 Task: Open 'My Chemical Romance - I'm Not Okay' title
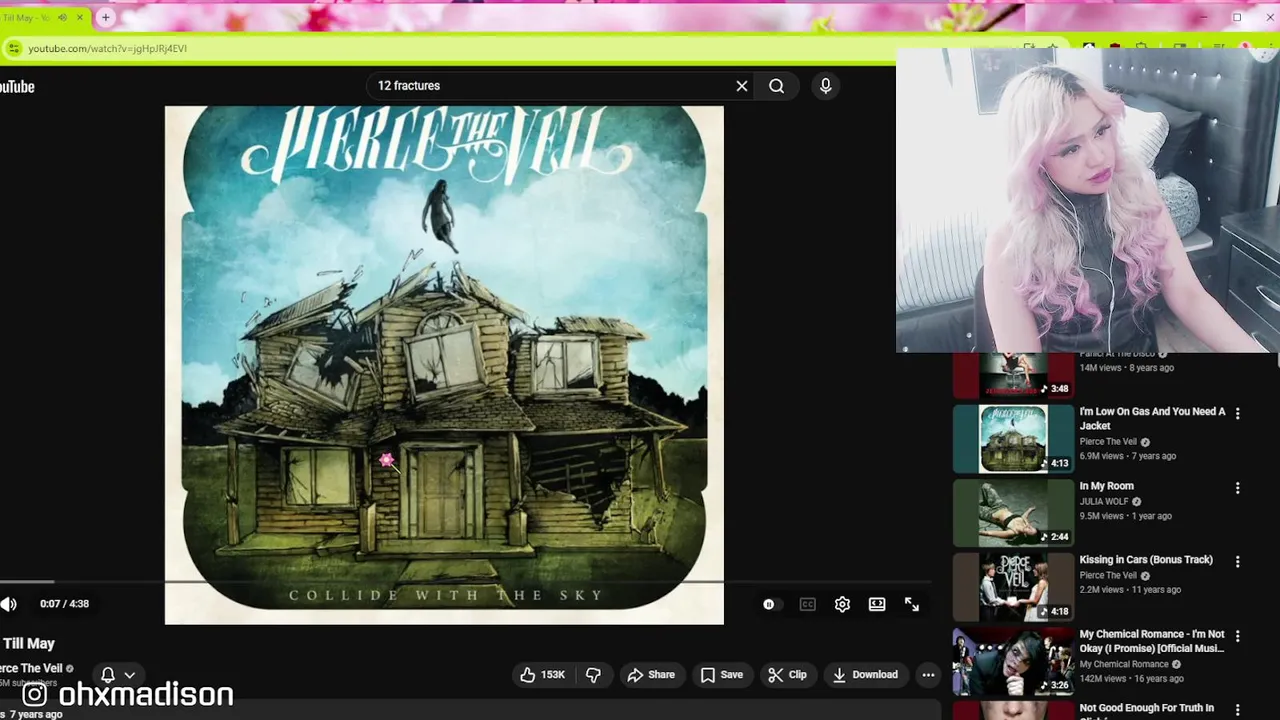1152,641
